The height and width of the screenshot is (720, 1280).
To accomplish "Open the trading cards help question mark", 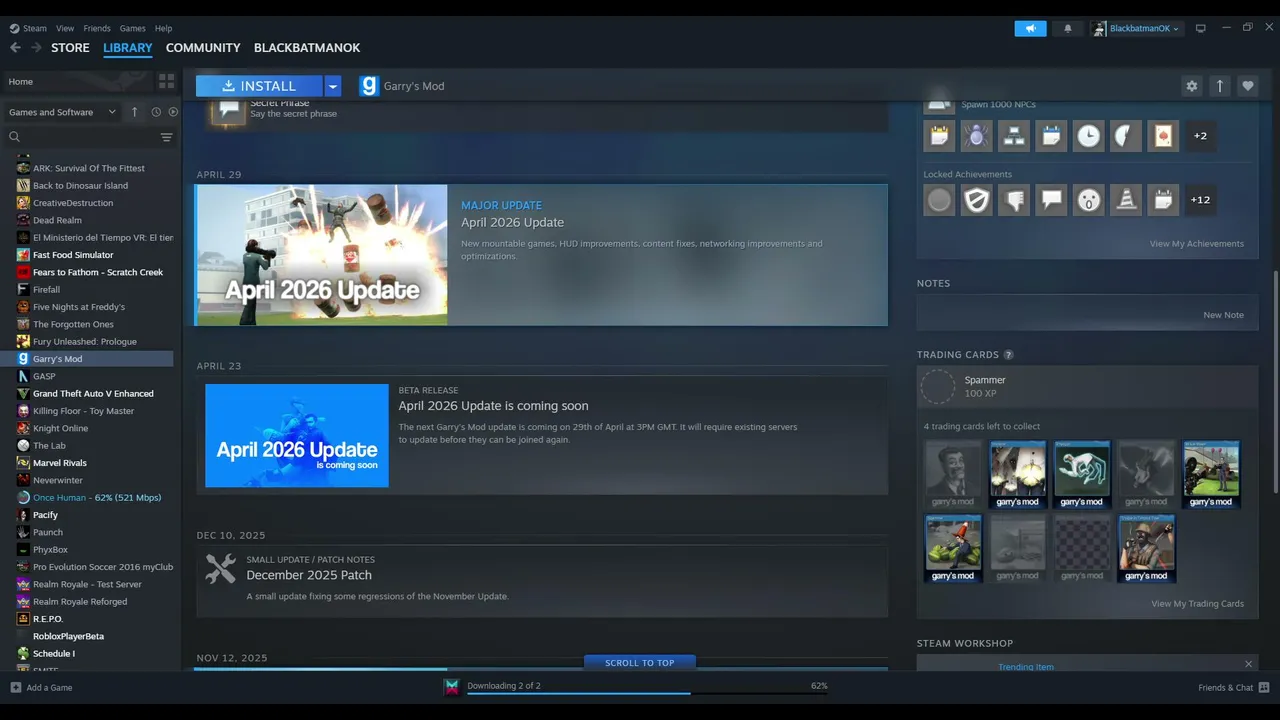I will coord(1008,355).
